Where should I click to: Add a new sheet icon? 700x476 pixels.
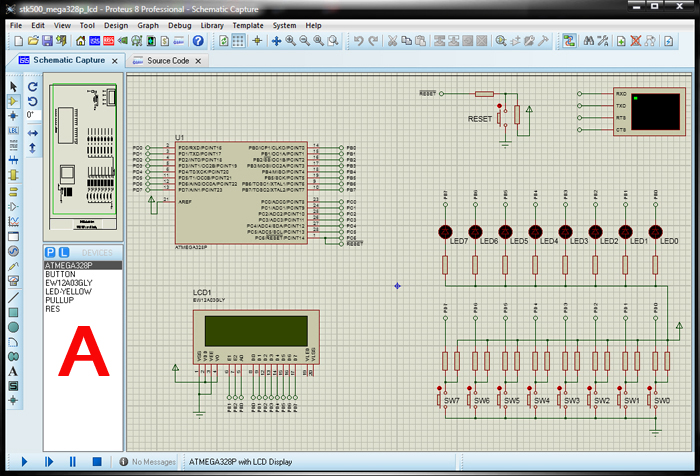[621, 41]
